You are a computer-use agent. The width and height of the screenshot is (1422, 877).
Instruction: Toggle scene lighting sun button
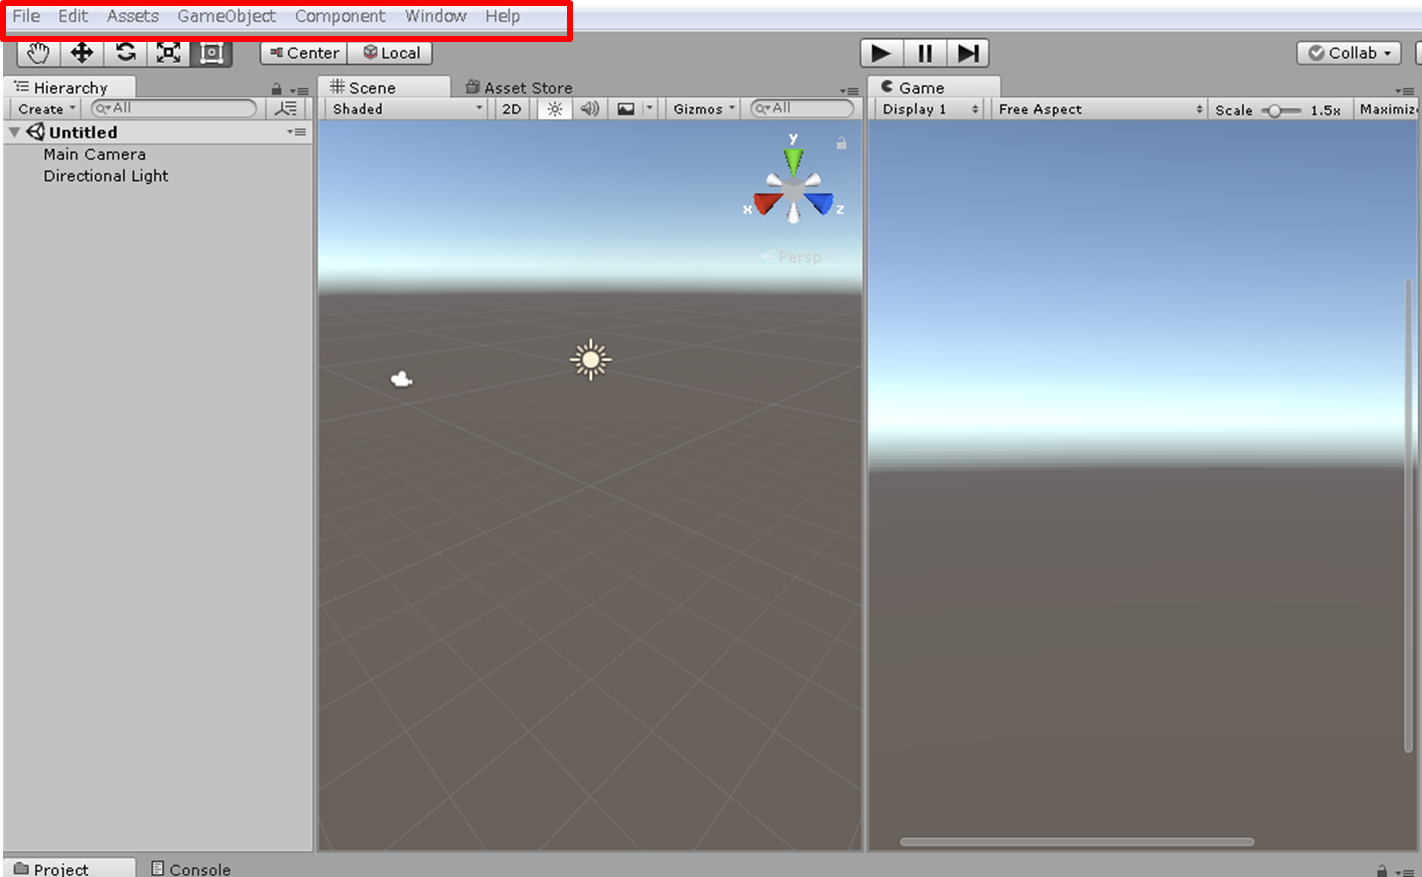[x=555, y=109]
